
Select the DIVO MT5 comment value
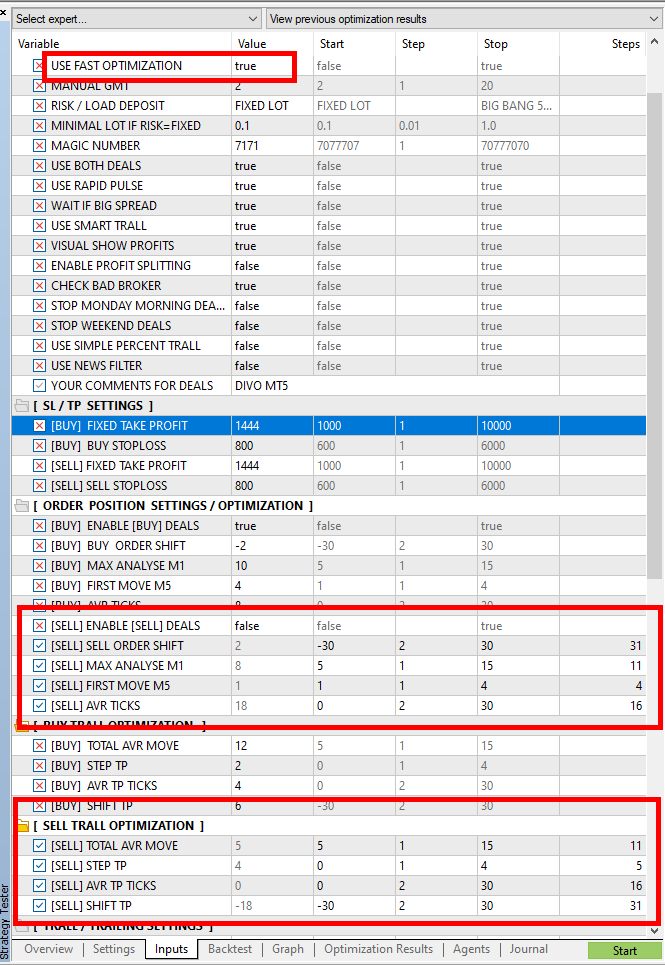395,385
